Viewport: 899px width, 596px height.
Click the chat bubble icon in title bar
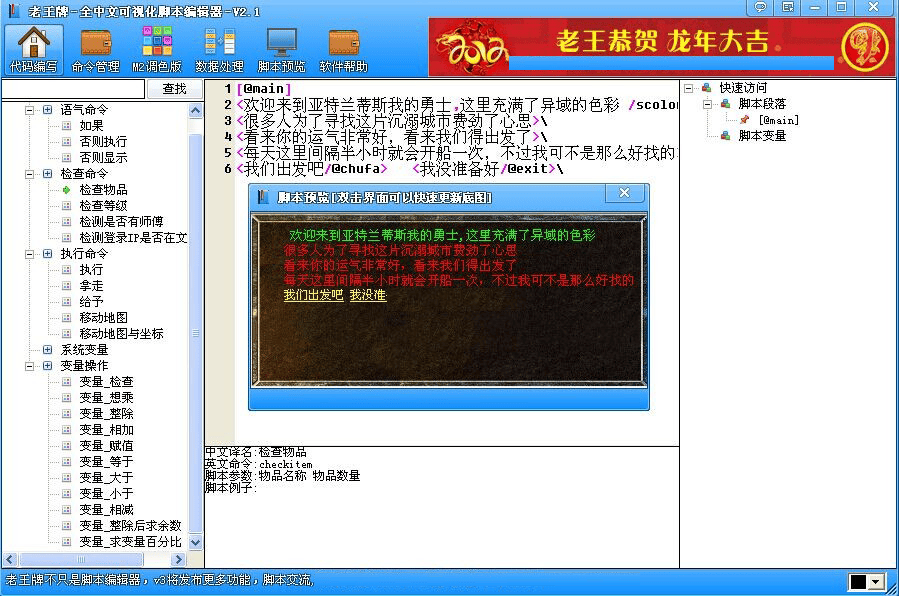761,7
